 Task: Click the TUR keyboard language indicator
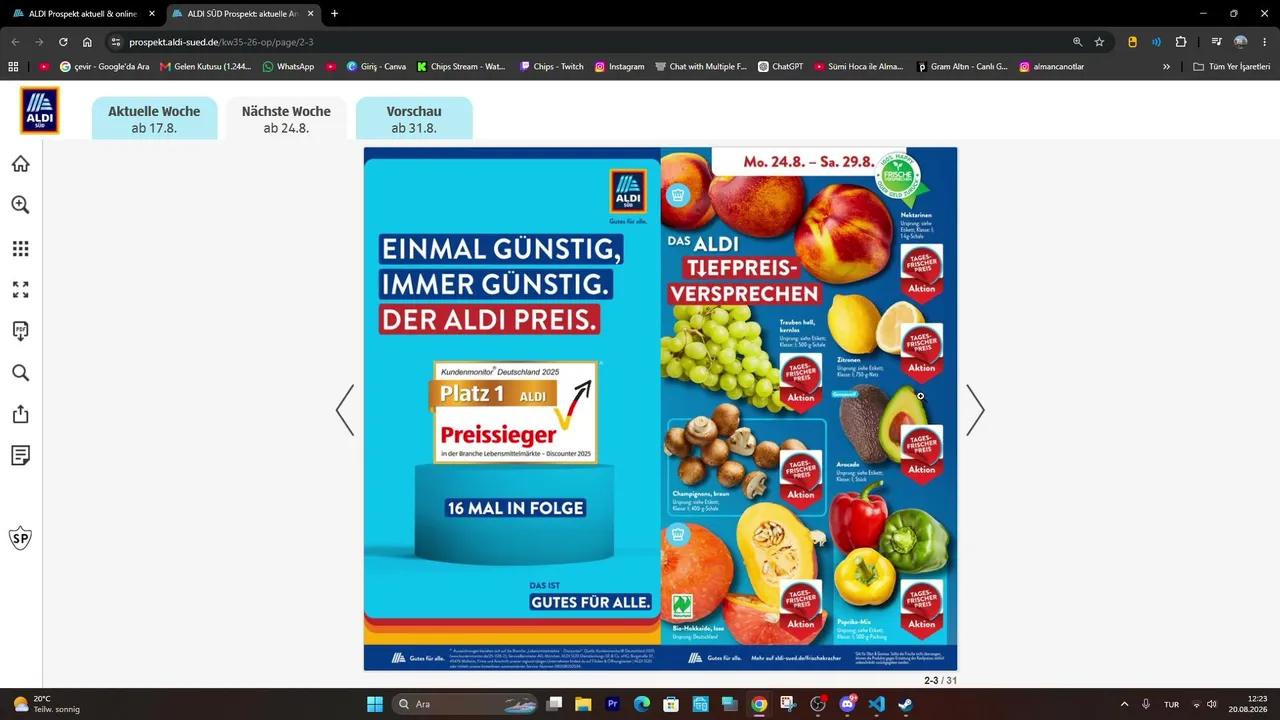point(1171,704)
